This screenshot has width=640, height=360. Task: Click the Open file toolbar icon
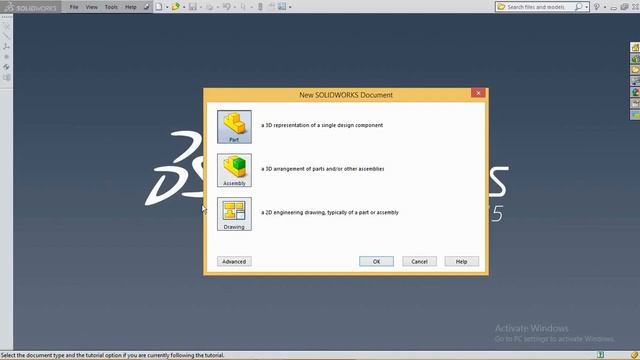[176, 7]
